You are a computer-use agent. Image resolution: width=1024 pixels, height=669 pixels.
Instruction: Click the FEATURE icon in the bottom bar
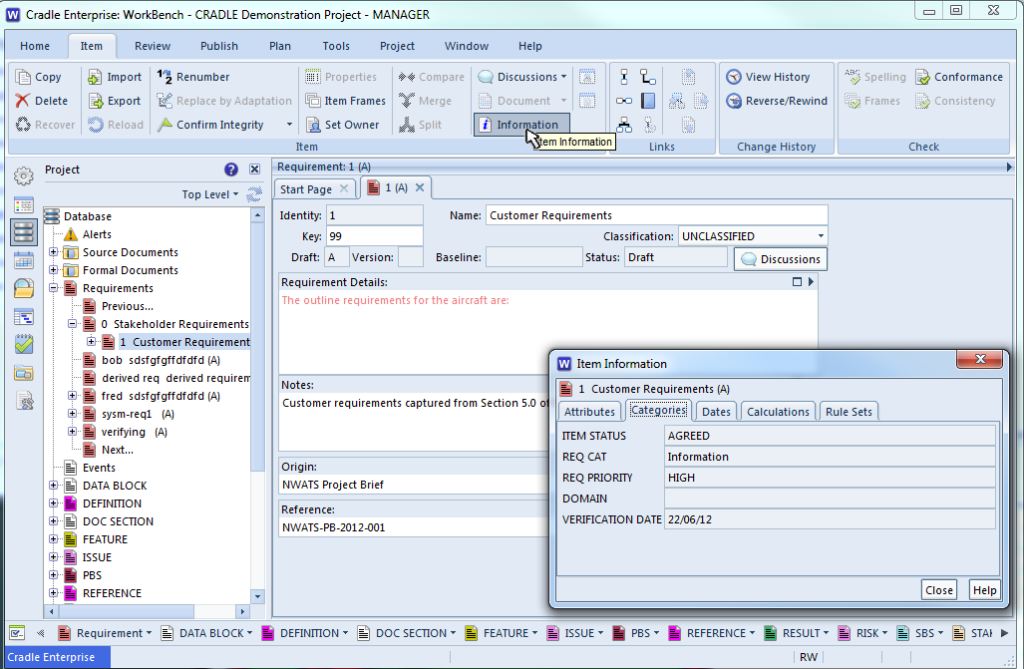tap(471, 633)
